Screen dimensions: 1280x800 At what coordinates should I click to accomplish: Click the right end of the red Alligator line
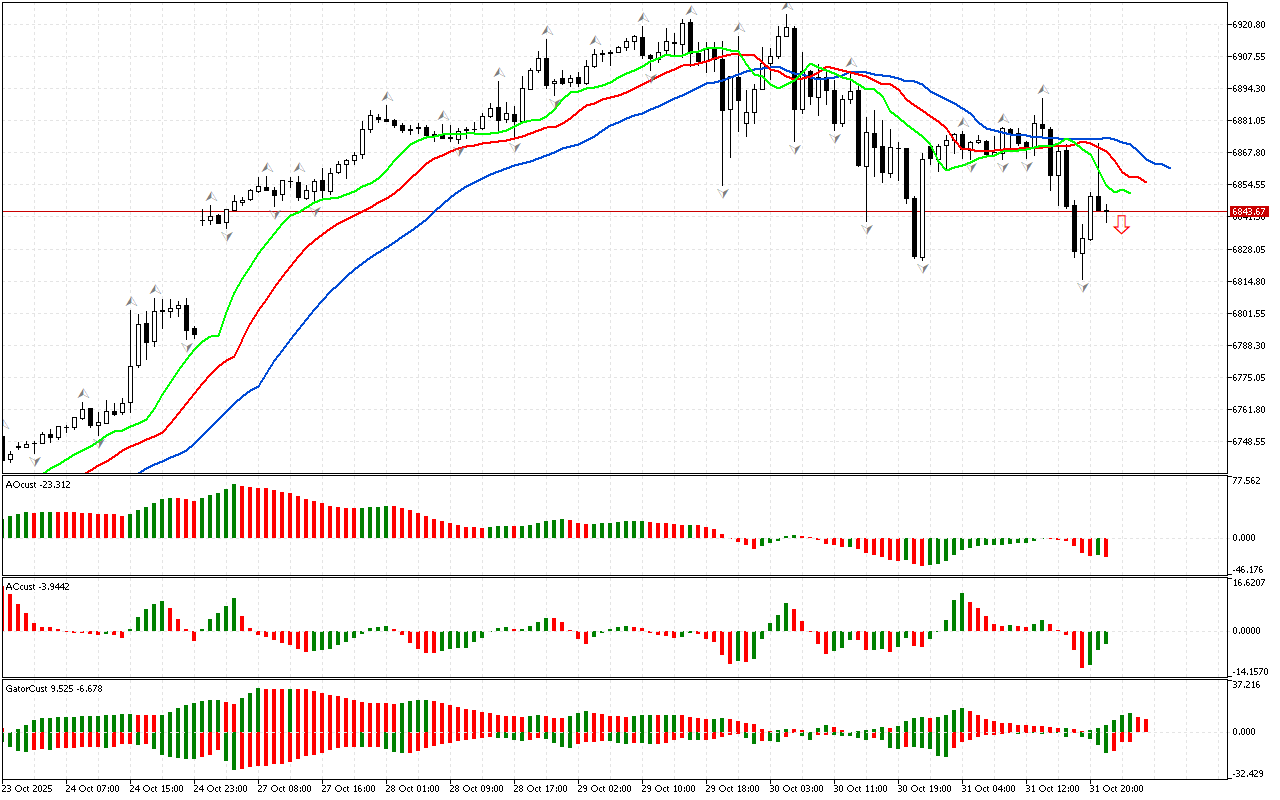[1144, 182]
